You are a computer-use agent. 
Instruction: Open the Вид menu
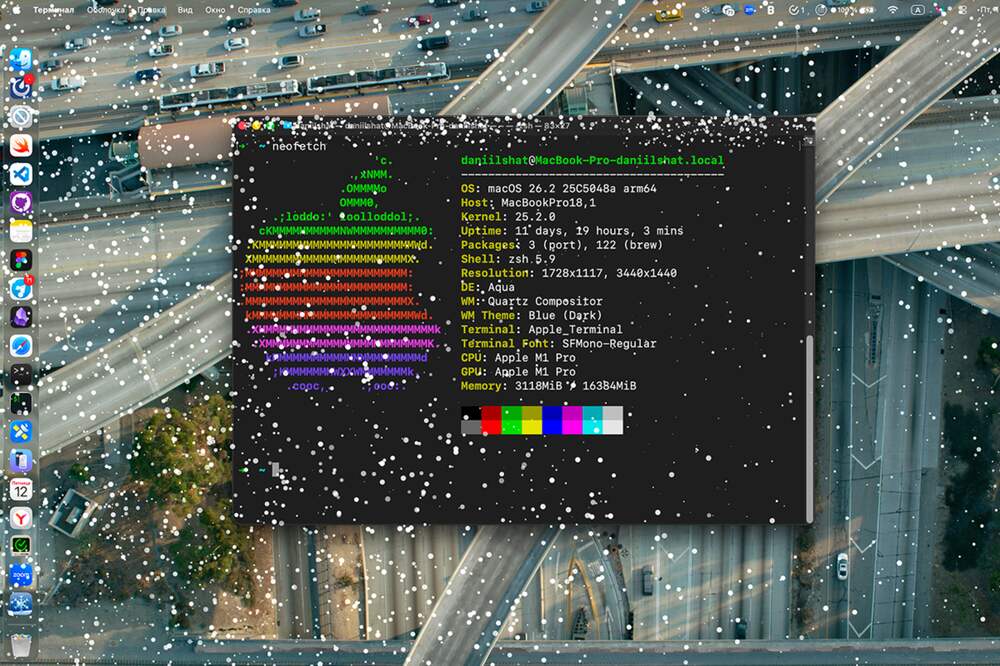186,9
